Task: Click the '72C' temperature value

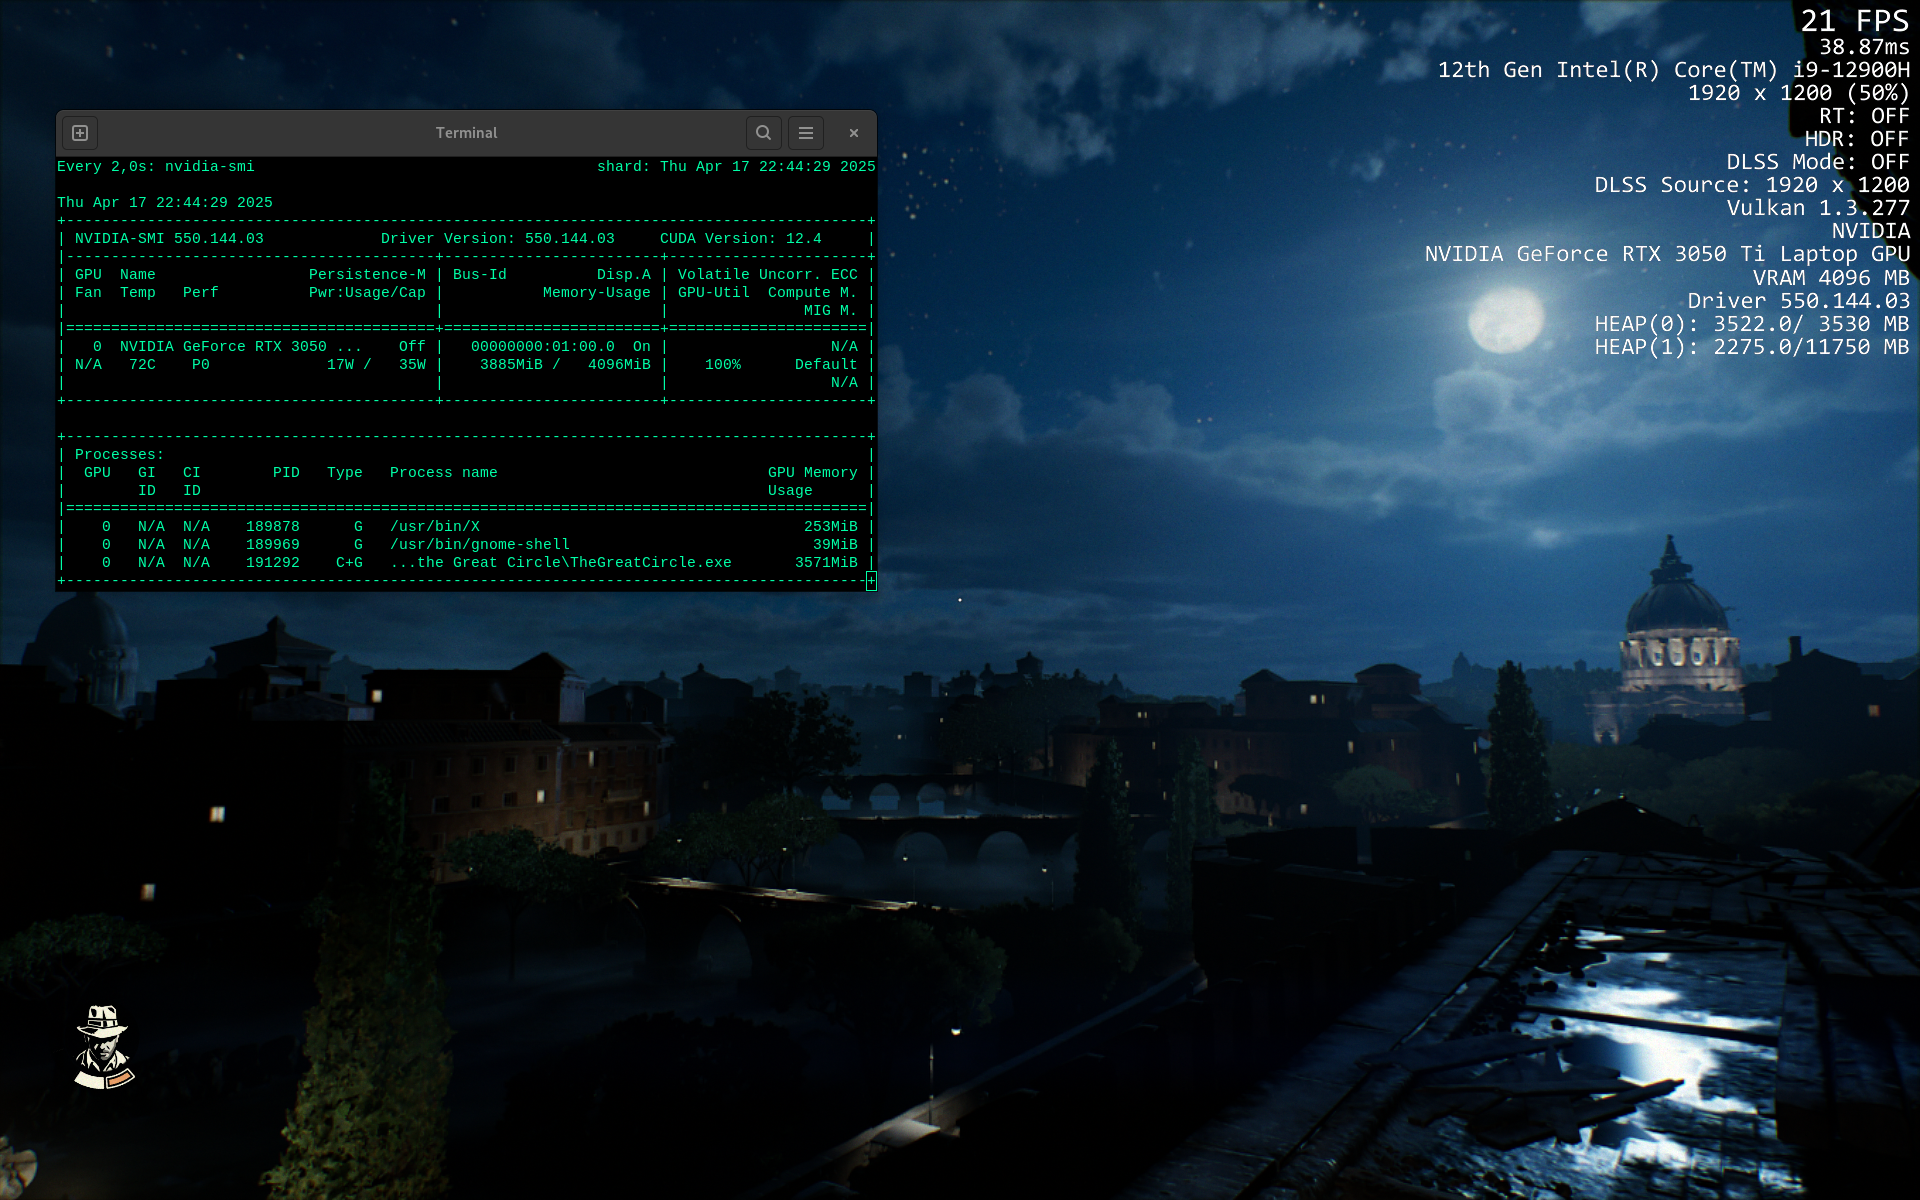Action: coord(142,365)
